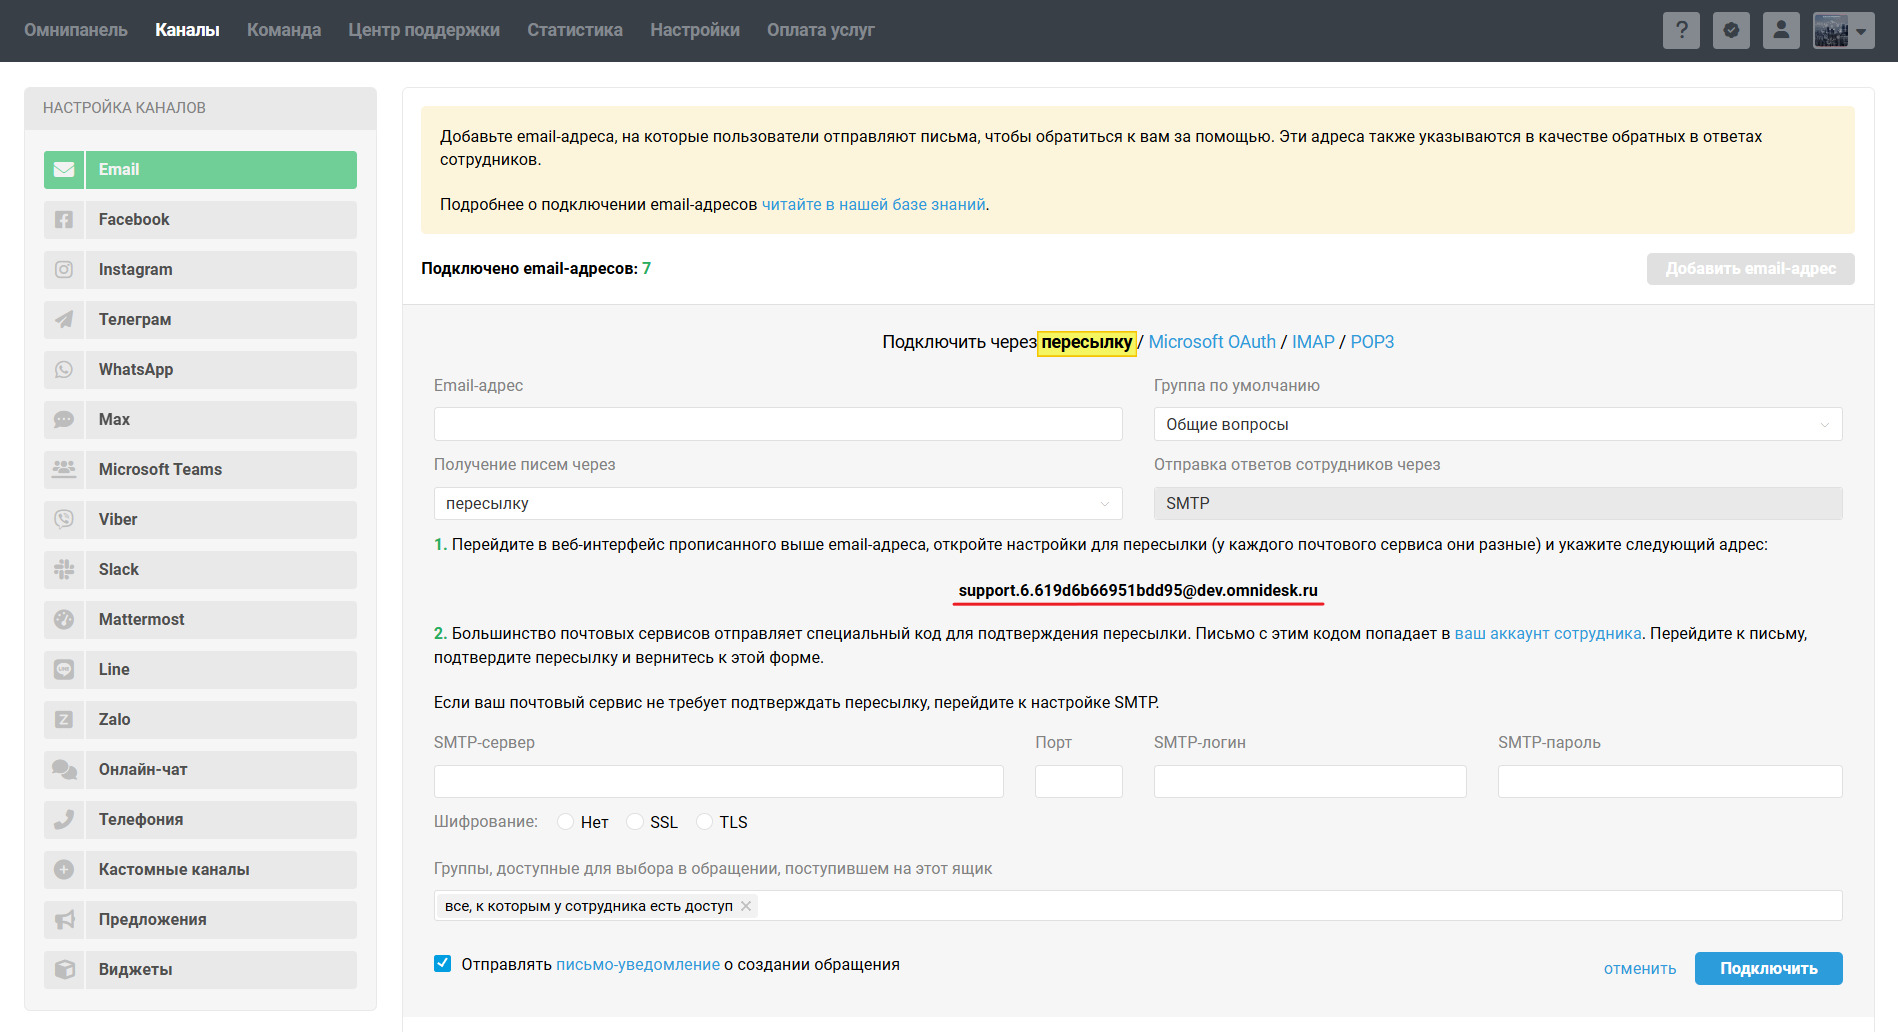Remove the access group tag with X
The width and height of the screenshot is (1898, 1032).
point(746,906)
